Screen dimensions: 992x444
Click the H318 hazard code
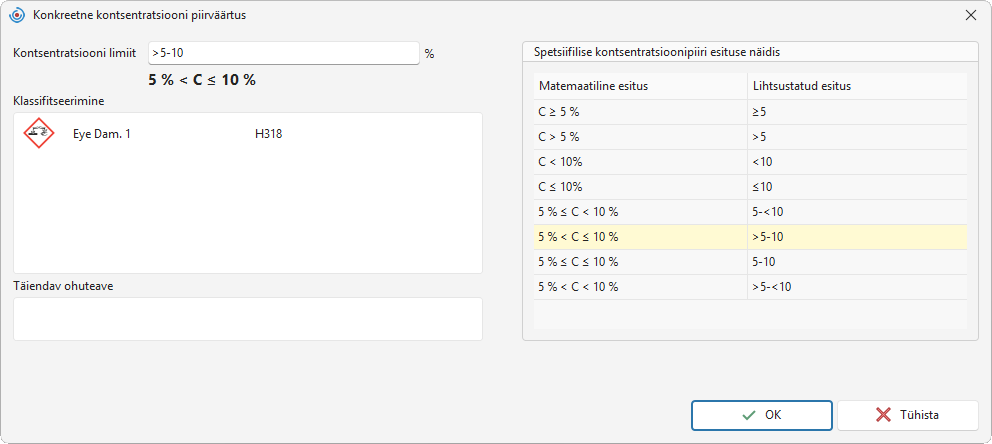[268, 133]
